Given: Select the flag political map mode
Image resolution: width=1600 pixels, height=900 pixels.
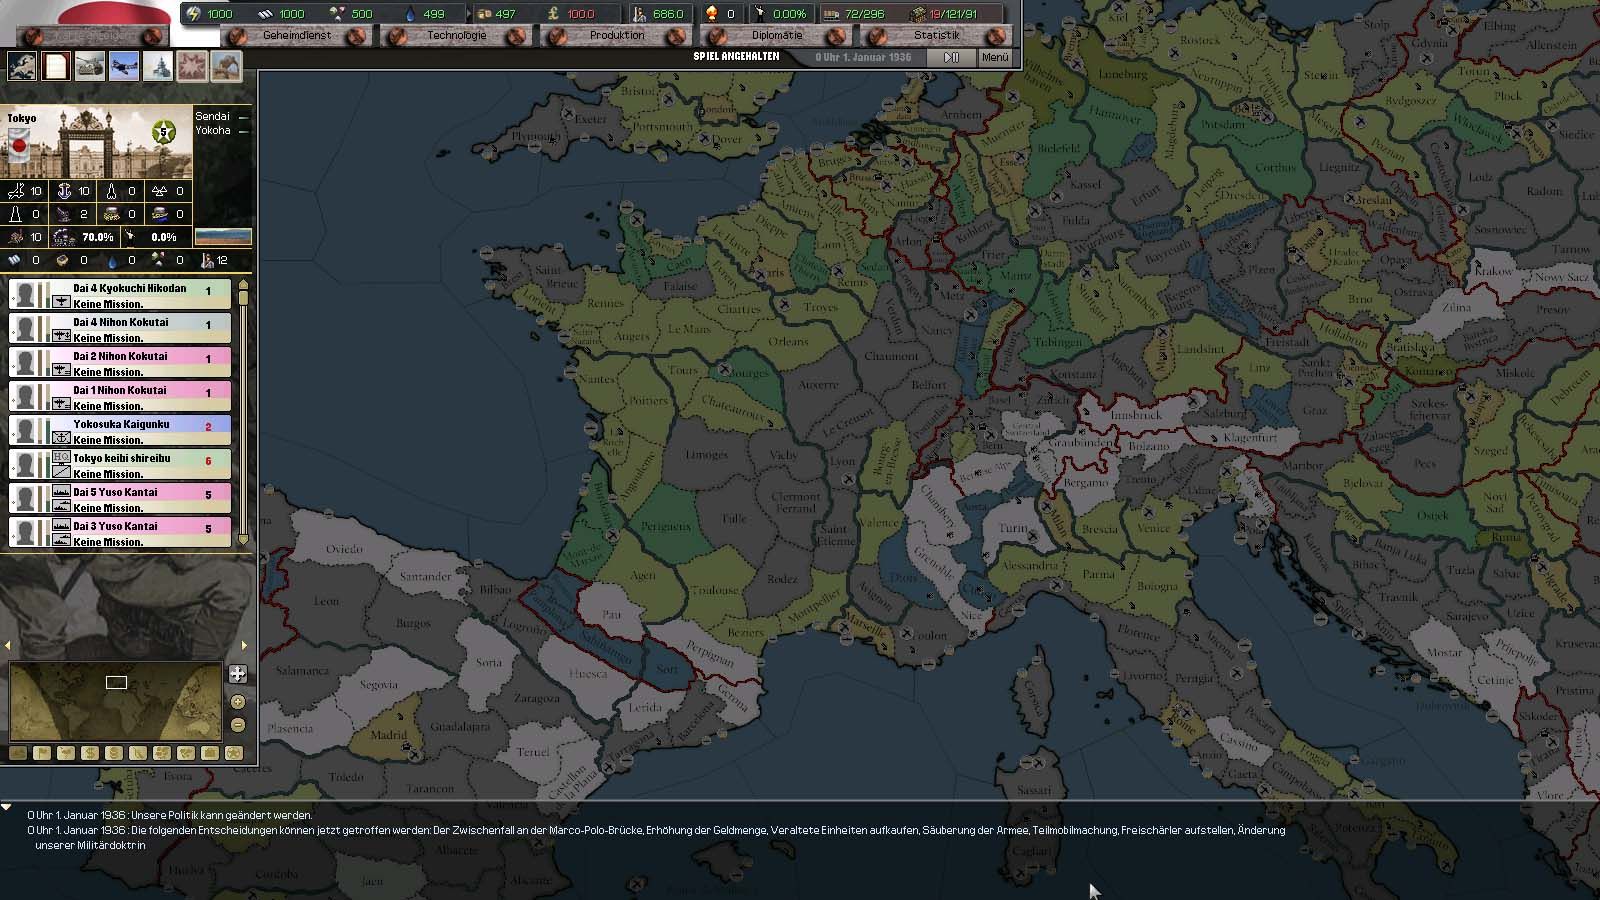Looking at the screenshot, I should point(42,753).
